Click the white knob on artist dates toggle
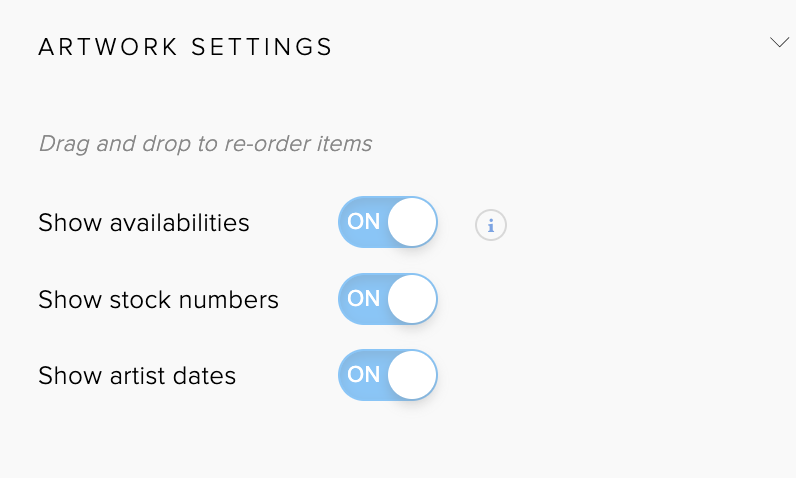The width and height of the screenshot is (796, 478). pos(412,375)
